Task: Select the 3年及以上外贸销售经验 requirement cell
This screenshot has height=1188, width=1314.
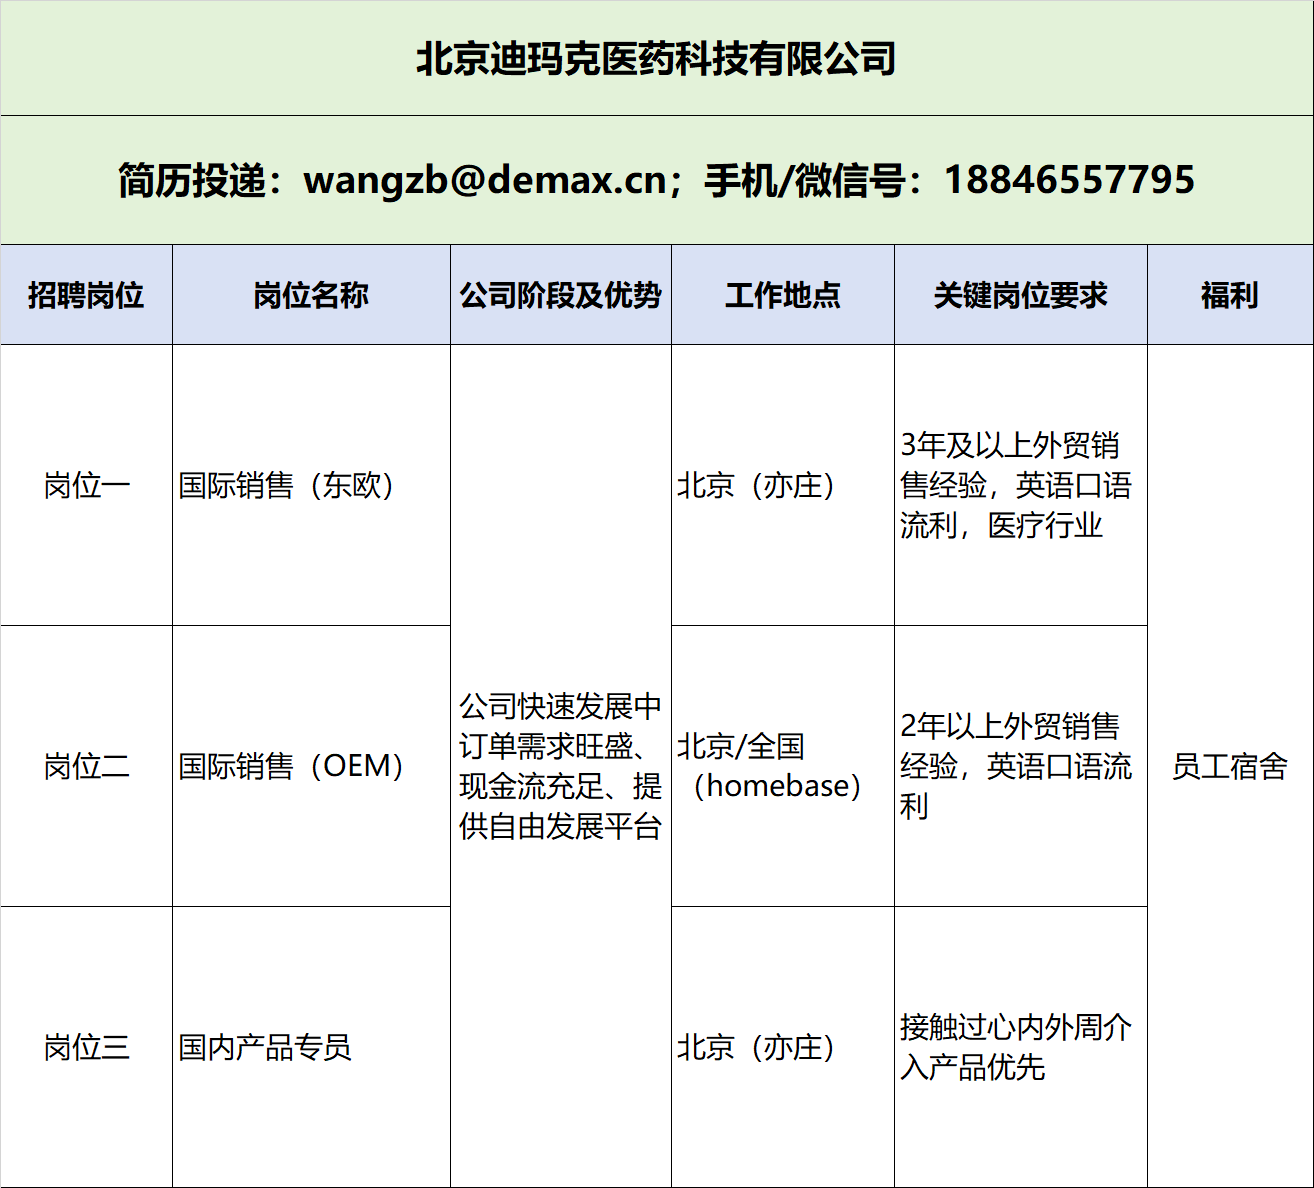Action: 1021,485
